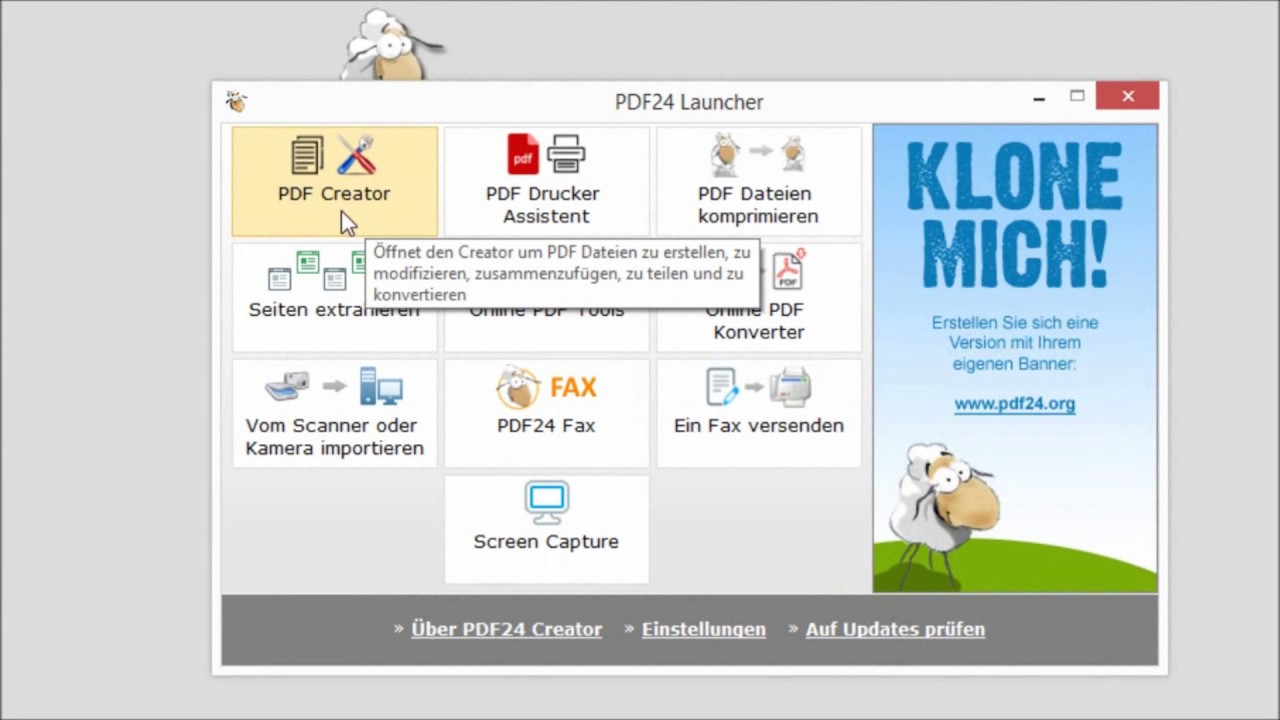Viewport: 1280px width, 720px height.
Task: Click the 'PDF24 Launcher' window title text
Action: [689, 102]
